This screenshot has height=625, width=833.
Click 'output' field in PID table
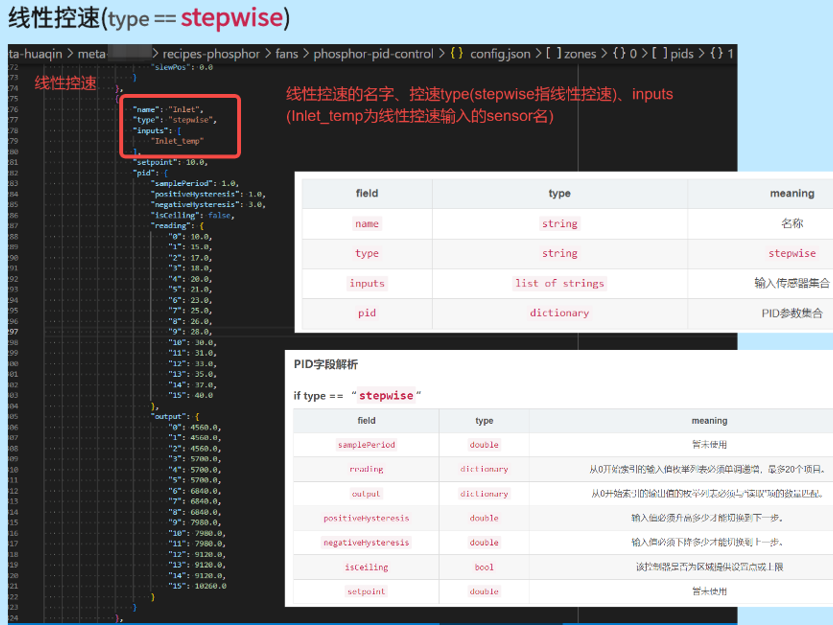(367, 494)
